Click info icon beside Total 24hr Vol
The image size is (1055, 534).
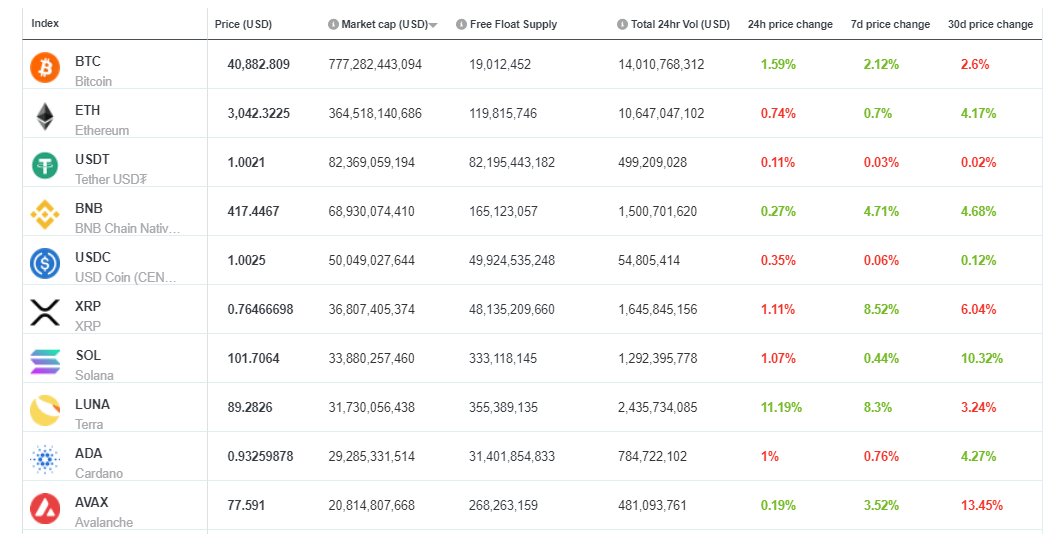tap(622, 24)
